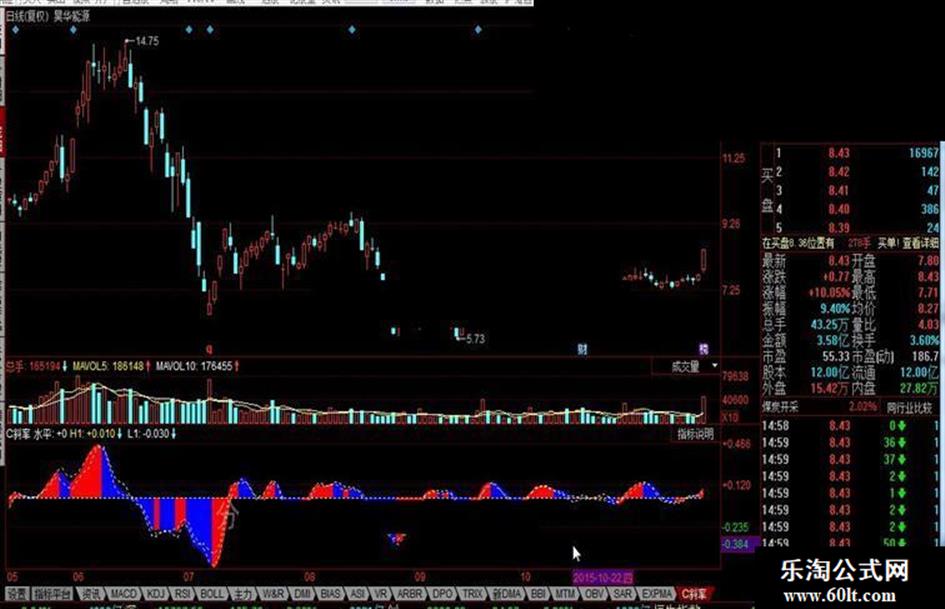Click the 11.25 price axis label
Image resolution: width=945 pixels, height=609 pixels.
733,159
